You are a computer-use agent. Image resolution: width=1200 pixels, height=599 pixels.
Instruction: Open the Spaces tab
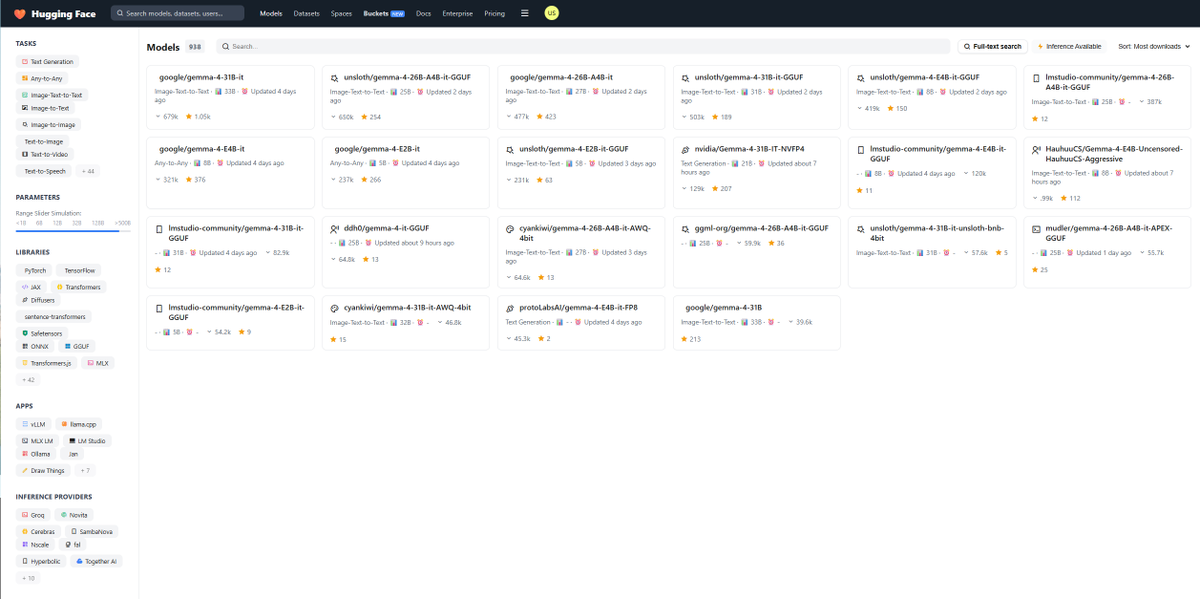[342, 13]
